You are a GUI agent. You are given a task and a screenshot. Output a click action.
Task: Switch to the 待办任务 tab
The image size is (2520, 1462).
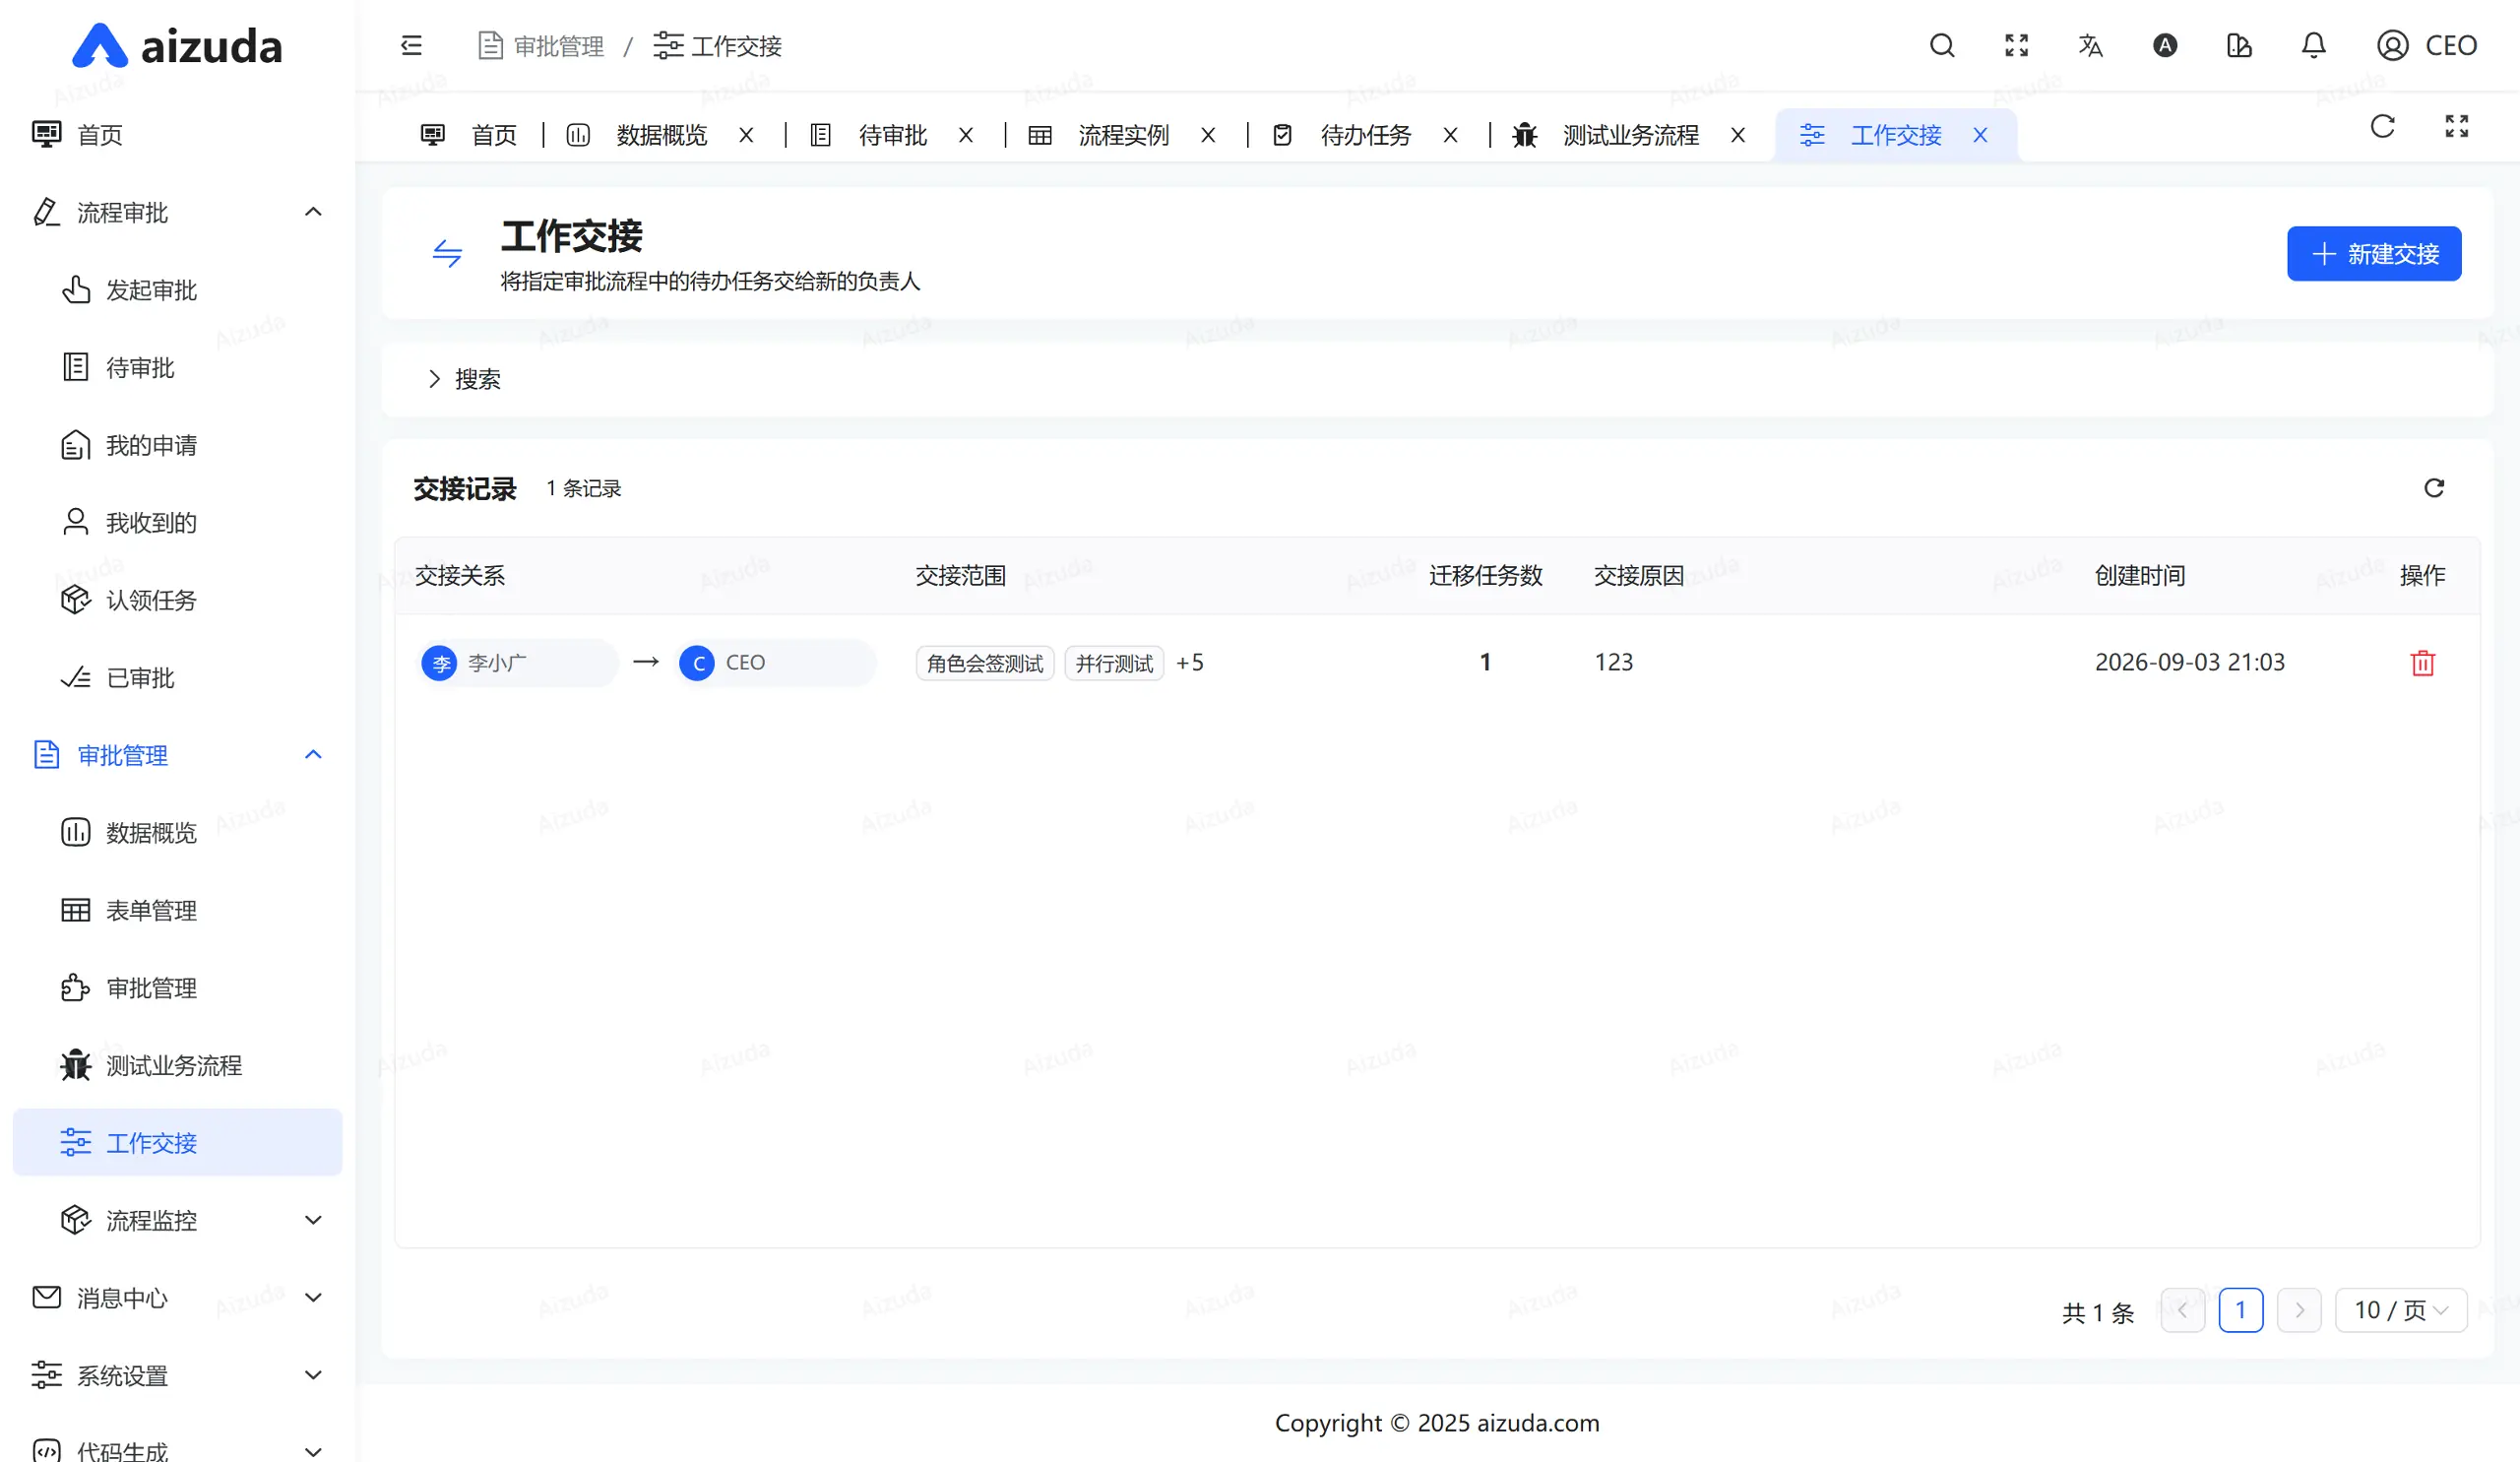1365,135
